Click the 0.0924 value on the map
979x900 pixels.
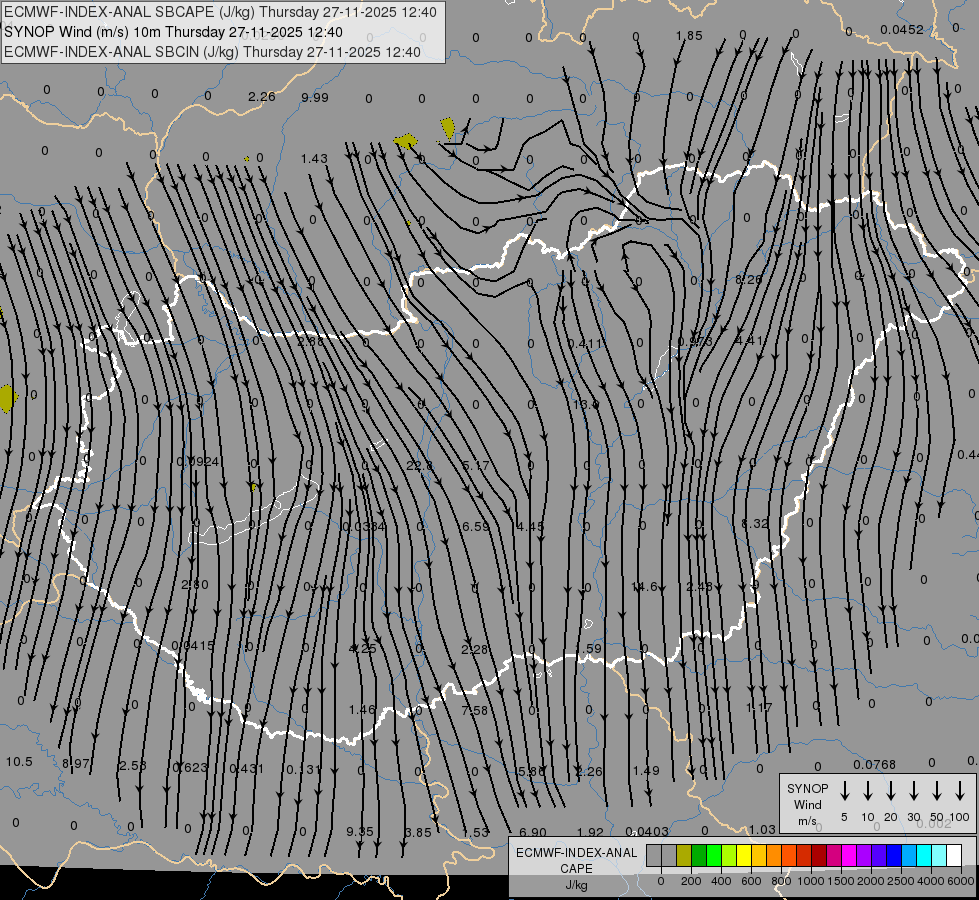point(198,462)
